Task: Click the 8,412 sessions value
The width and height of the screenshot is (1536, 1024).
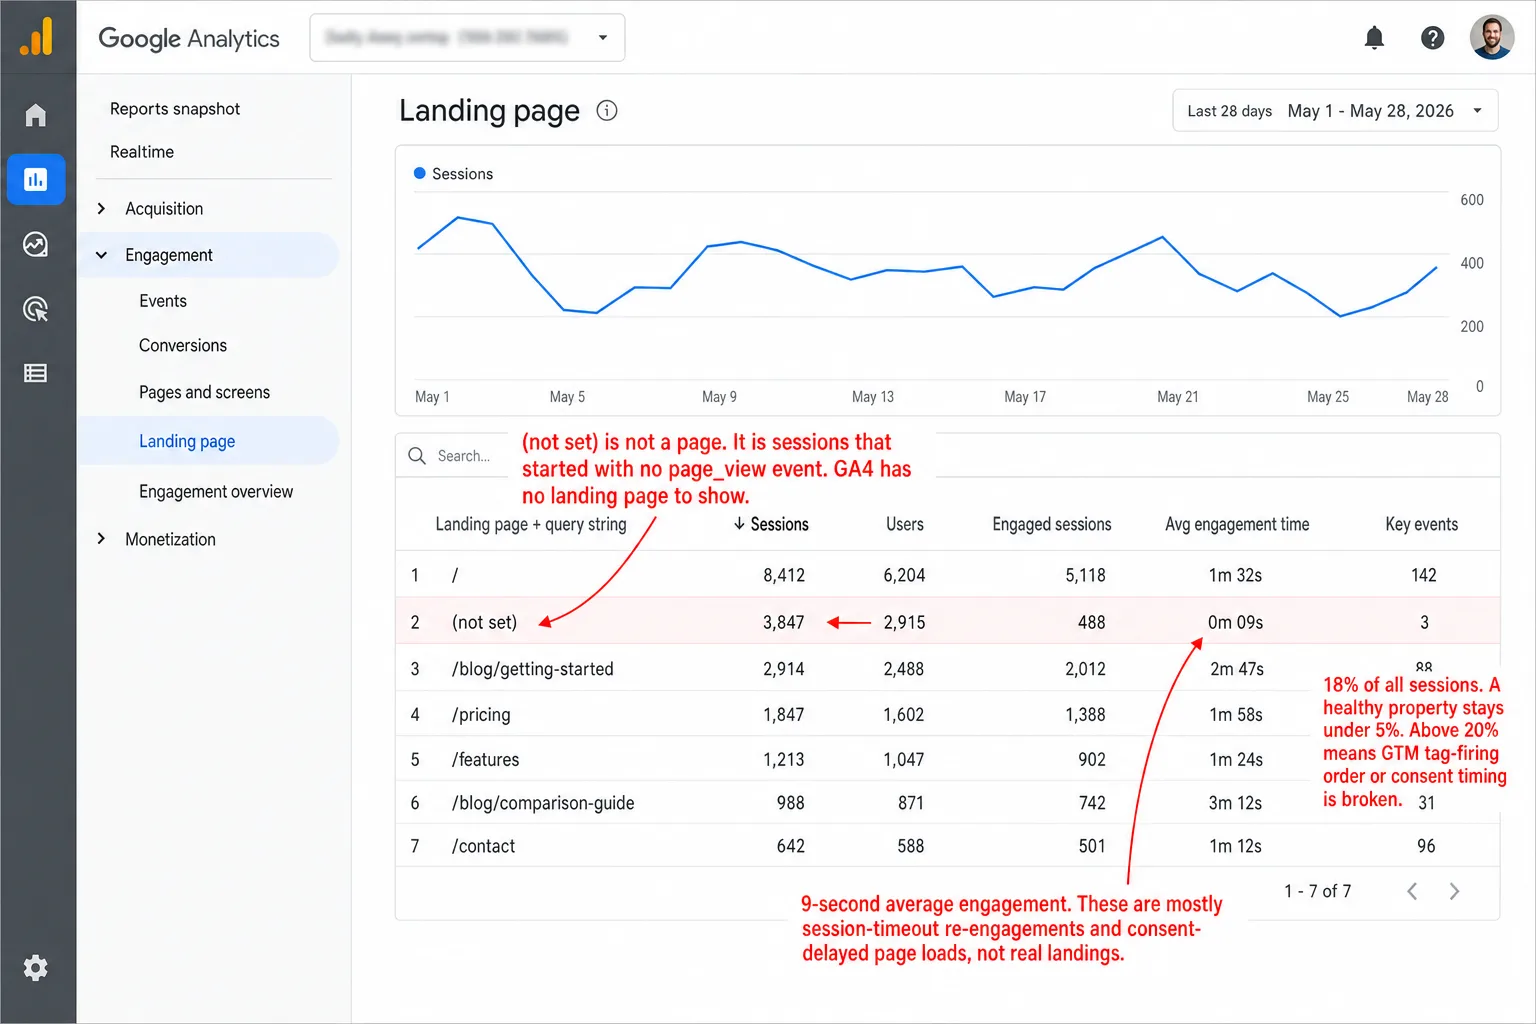Action: (784, 575)
